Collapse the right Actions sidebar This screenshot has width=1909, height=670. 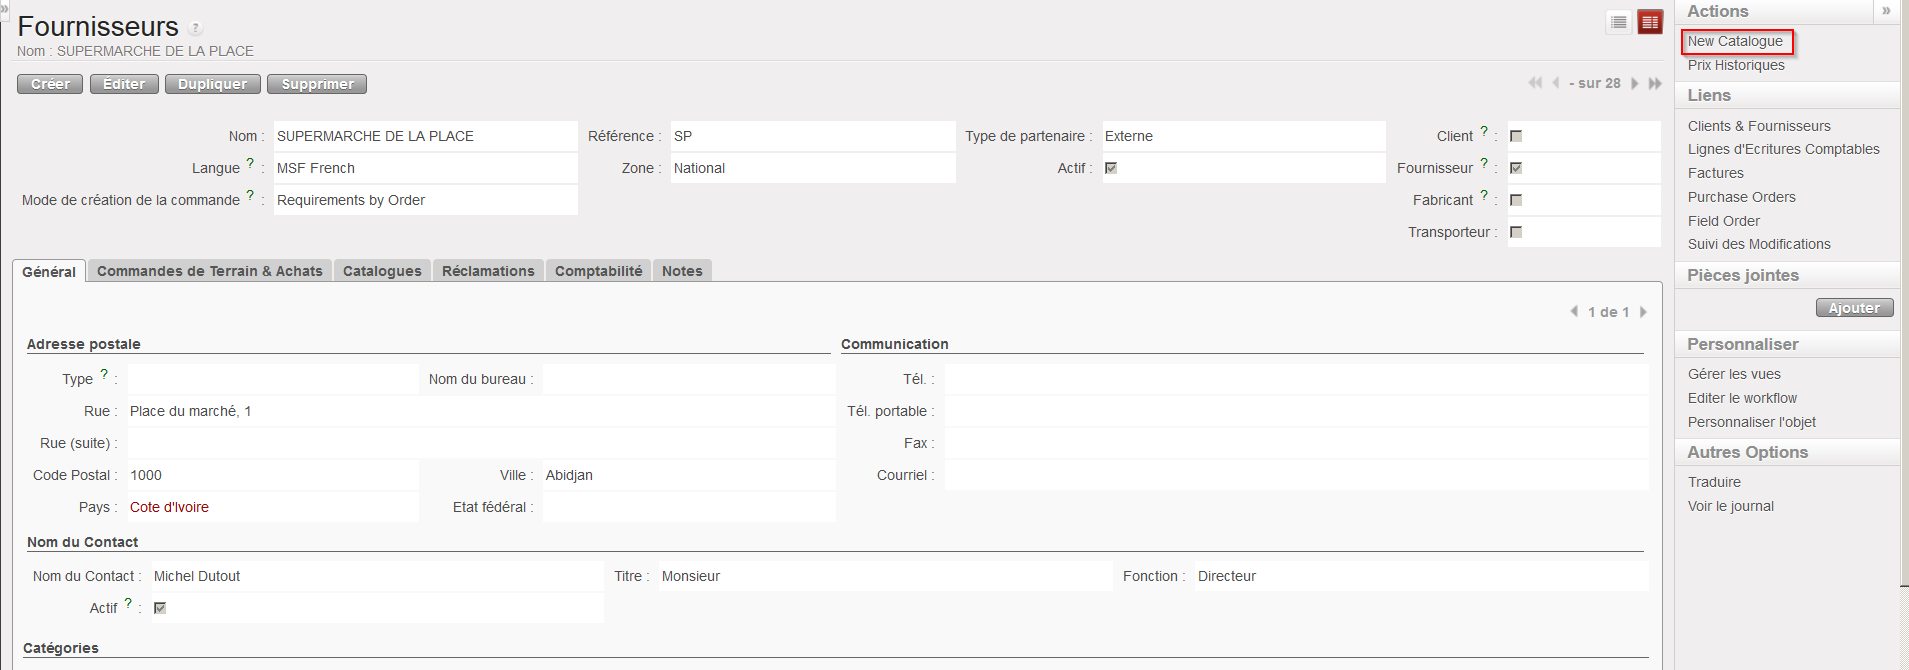[1886, 11]
